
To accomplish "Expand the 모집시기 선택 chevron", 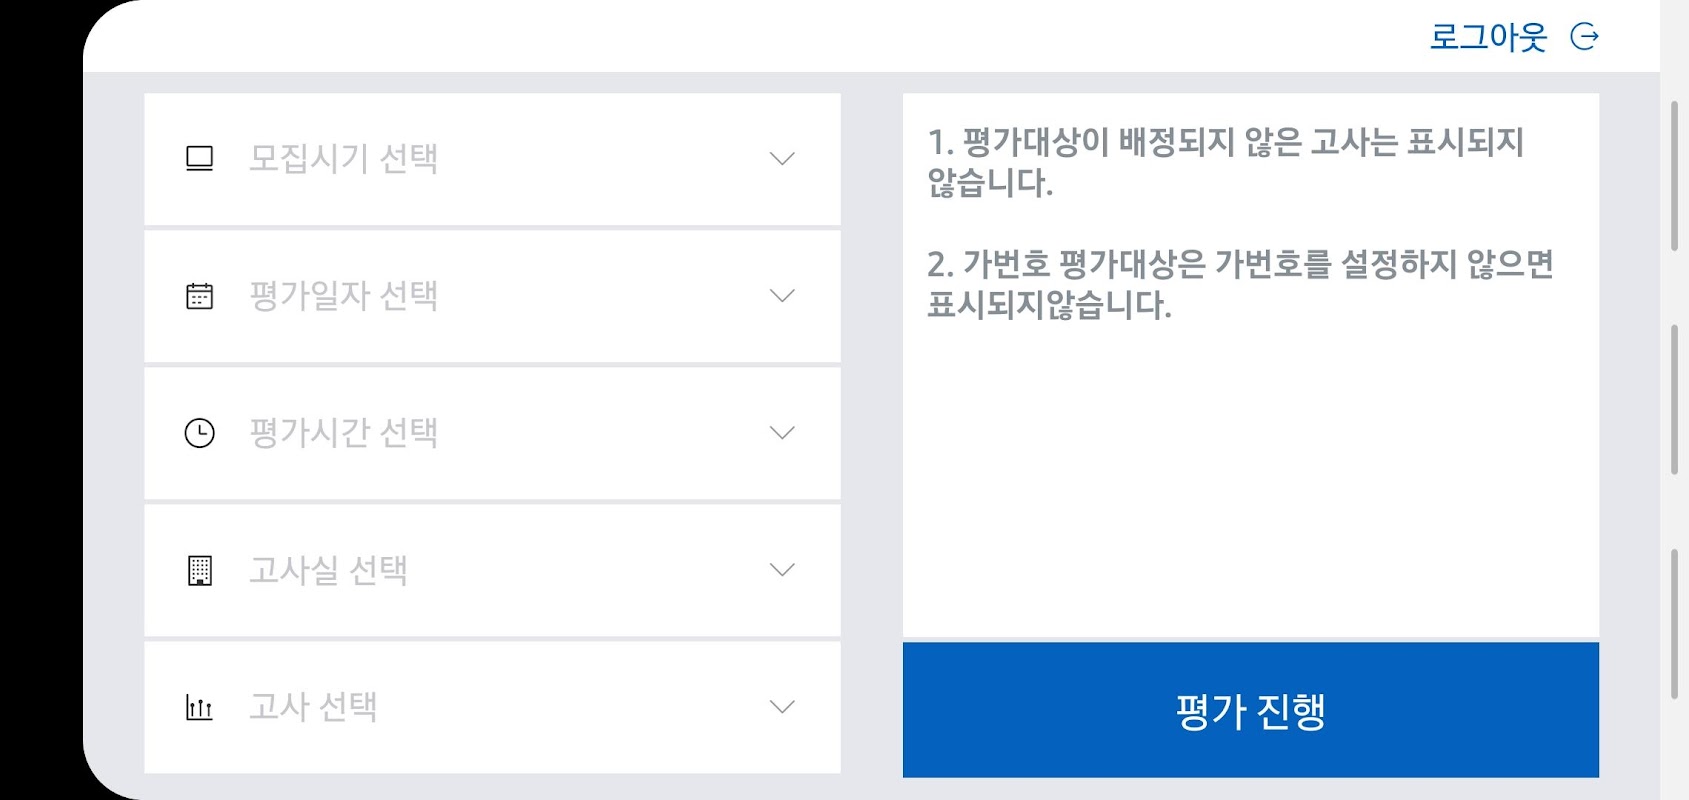I will (x=782, y=159).
